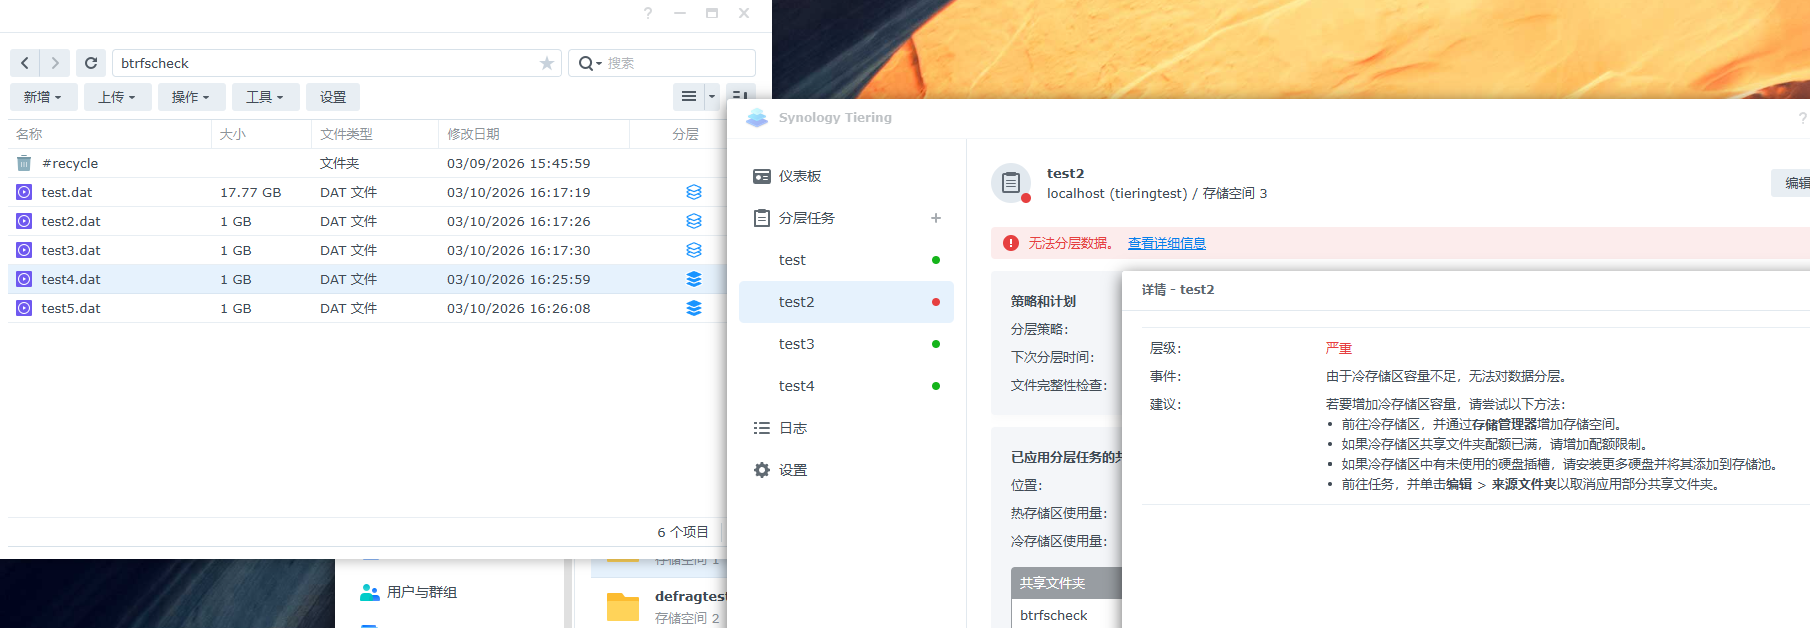
Task: Expand the 工具 dropdown
Action: (x=265, y=97)
